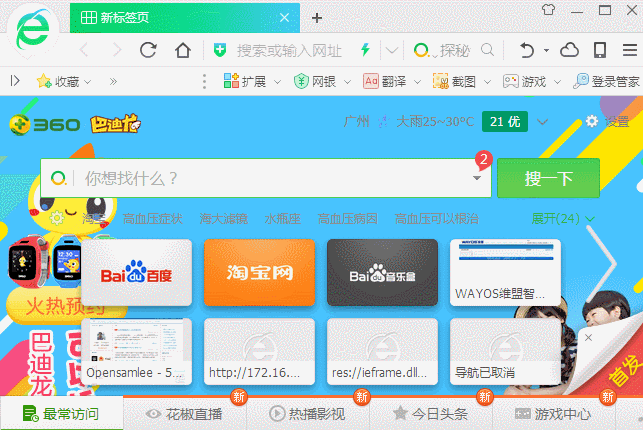Click the 截图 screenshot button
Screen dimensions: 643x430
tap(454, 81)
